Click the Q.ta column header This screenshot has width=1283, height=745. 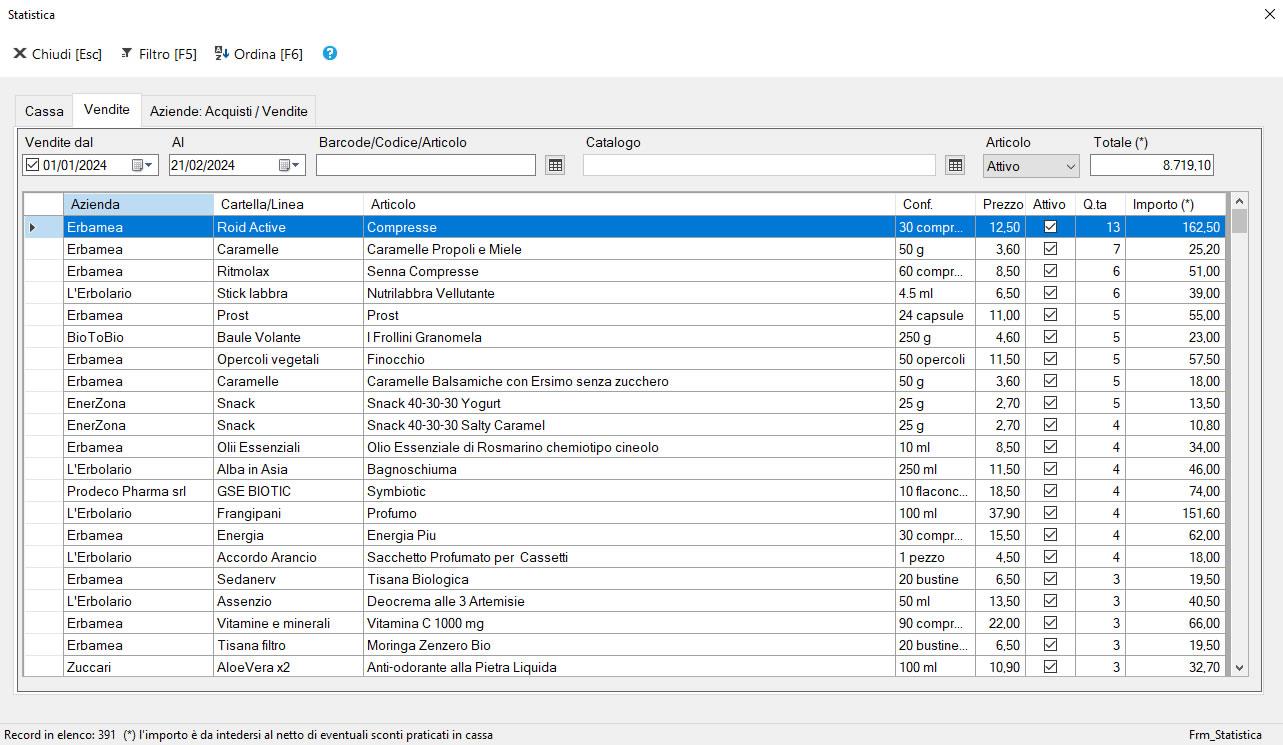click(1100, 204)
